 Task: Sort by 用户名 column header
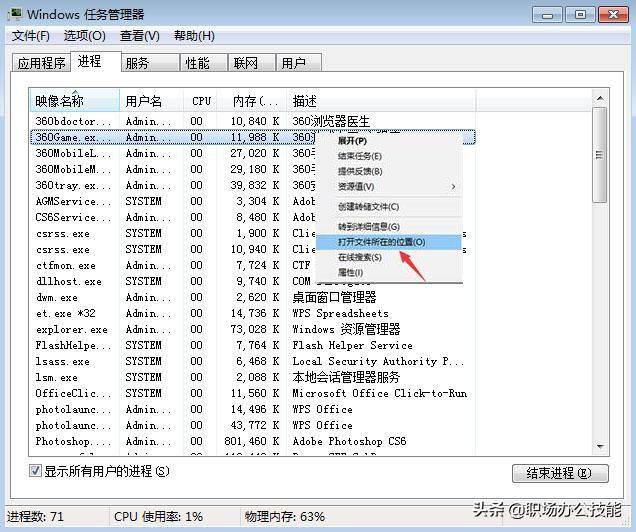tap(151, 101)
